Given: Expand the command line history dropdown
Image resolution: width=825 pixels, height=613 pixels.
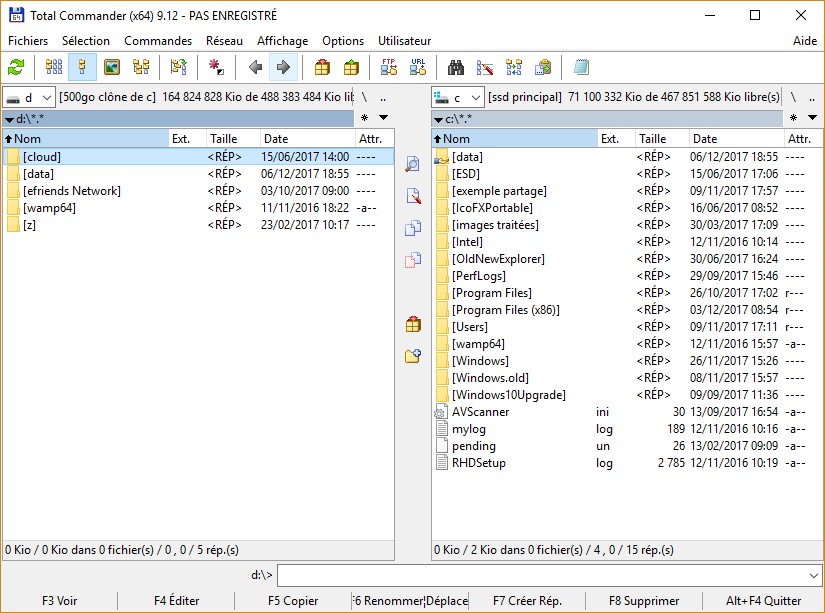Looking at the screenshot, I should coord(812,576).
